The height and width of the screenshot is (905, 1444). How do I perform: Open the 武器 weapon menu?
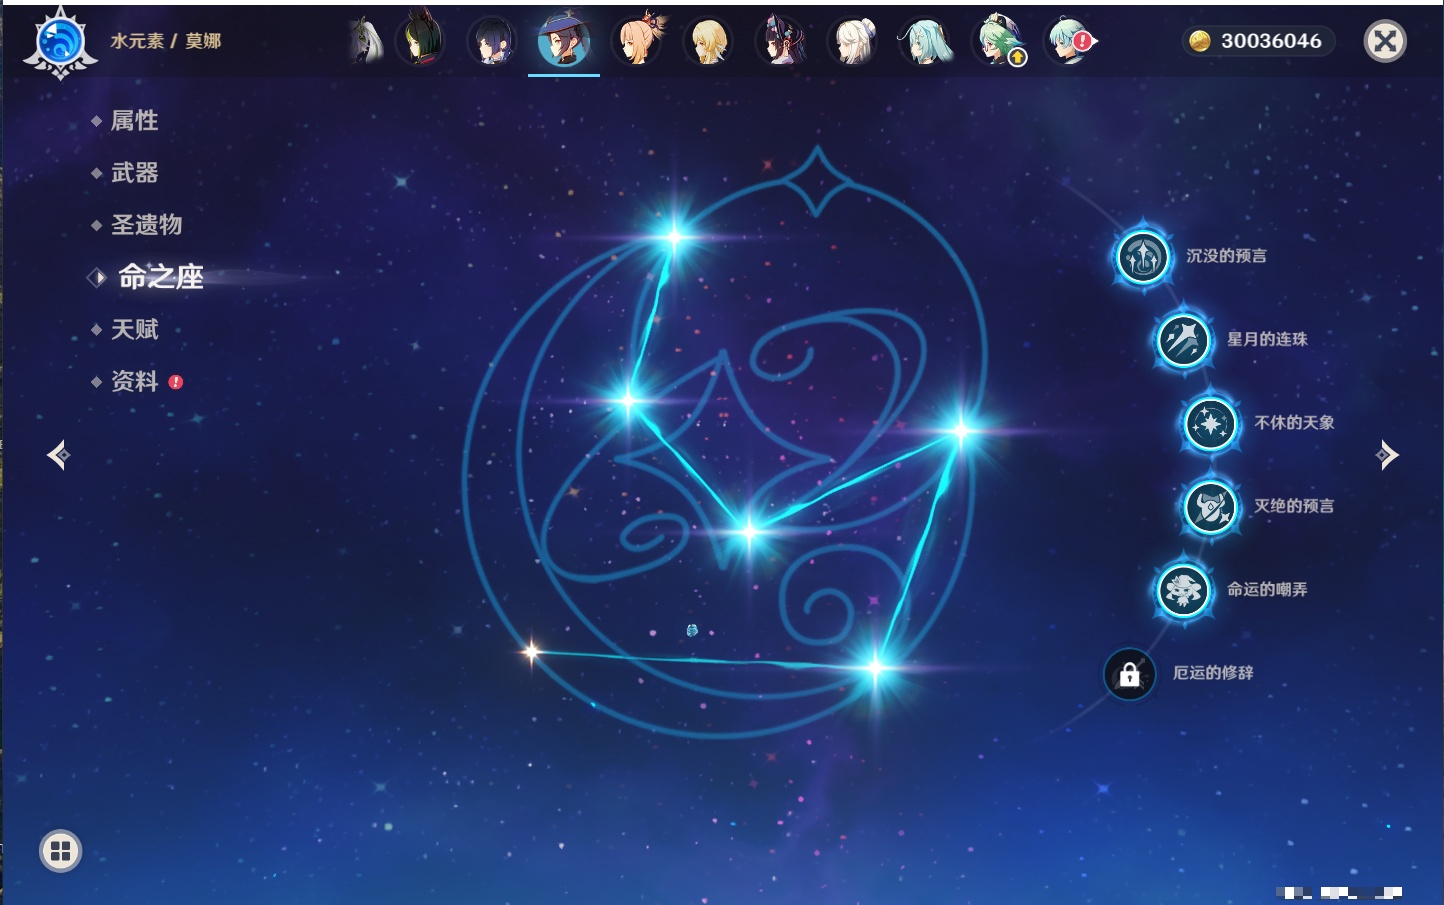point(134,173)
